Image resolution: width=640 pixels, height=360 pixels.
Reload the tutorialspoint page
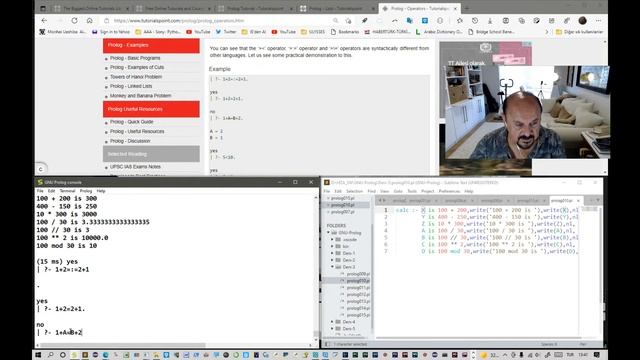pos(74,20)
